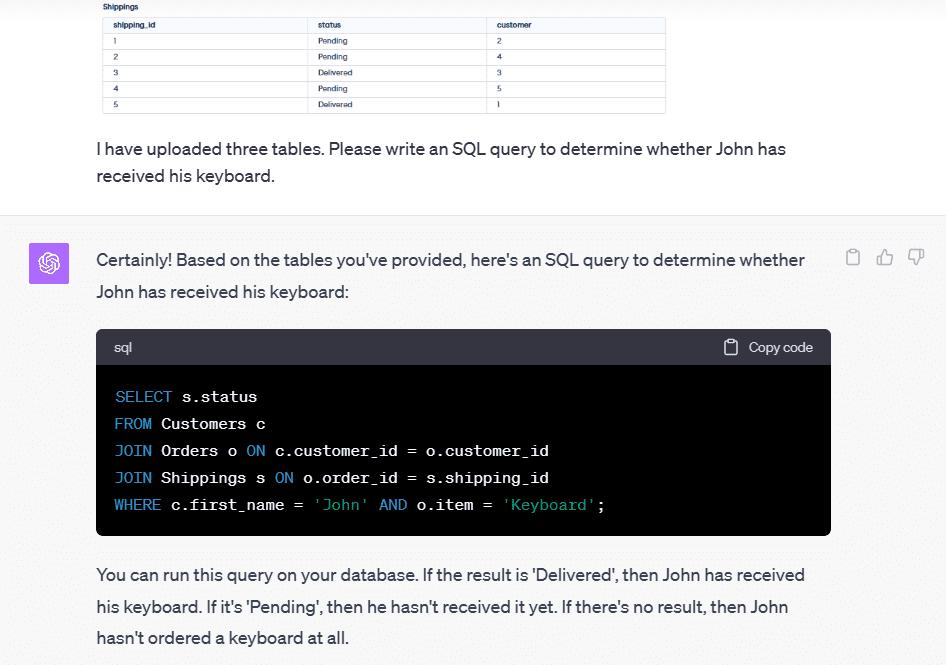The height and width of the screenshot is (665, 946).
Task: Click the 'You can run this query' paragraph
Action: (x=451, y=606)
